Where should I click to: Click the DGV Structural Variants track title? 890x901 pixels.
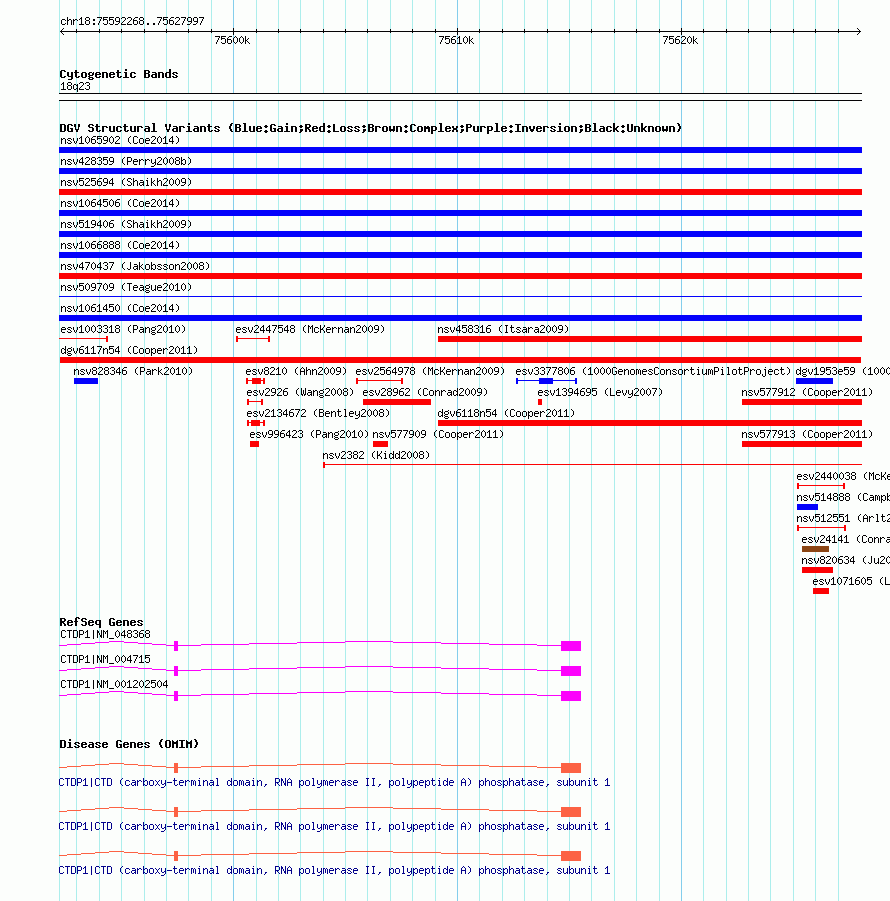(x=371, y=128)
